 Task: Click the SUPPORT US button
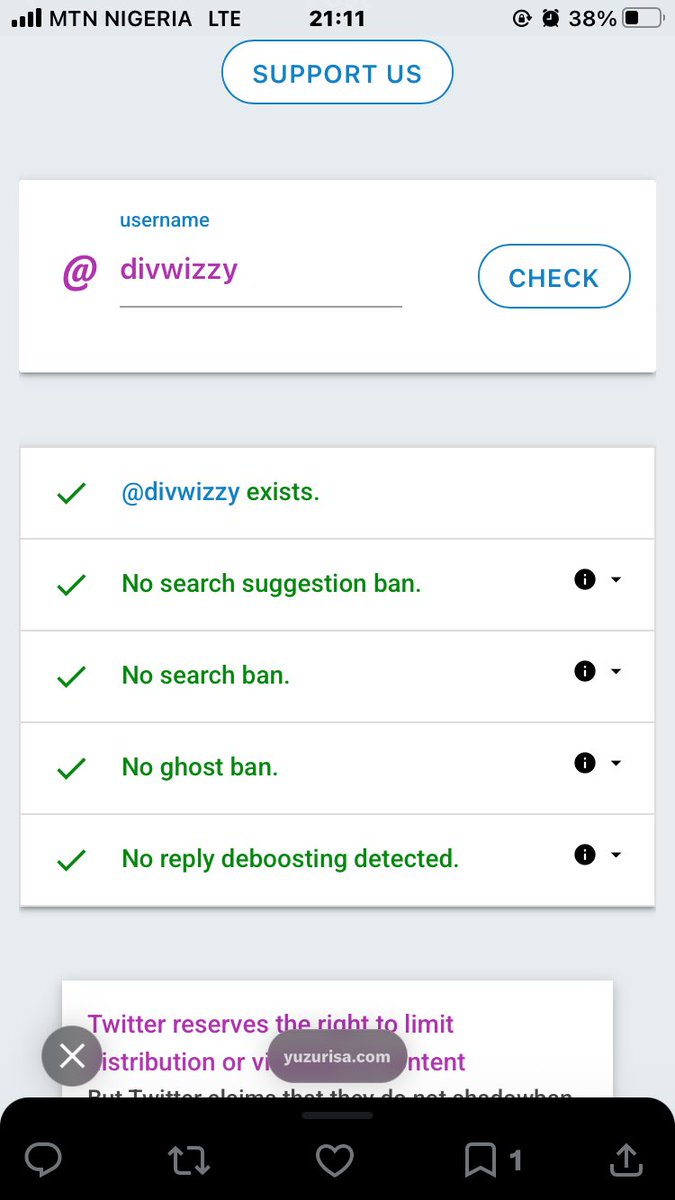click(337, 73)
